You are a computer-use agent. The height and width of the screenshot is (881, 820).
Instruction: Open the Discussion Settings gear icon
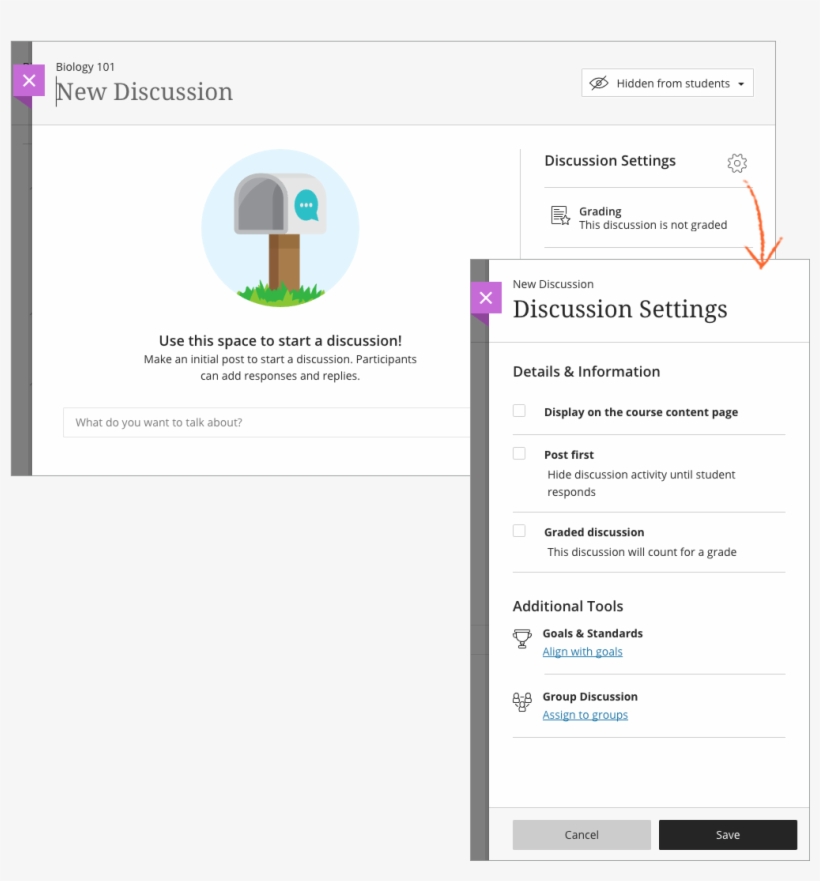pos(737,163)
